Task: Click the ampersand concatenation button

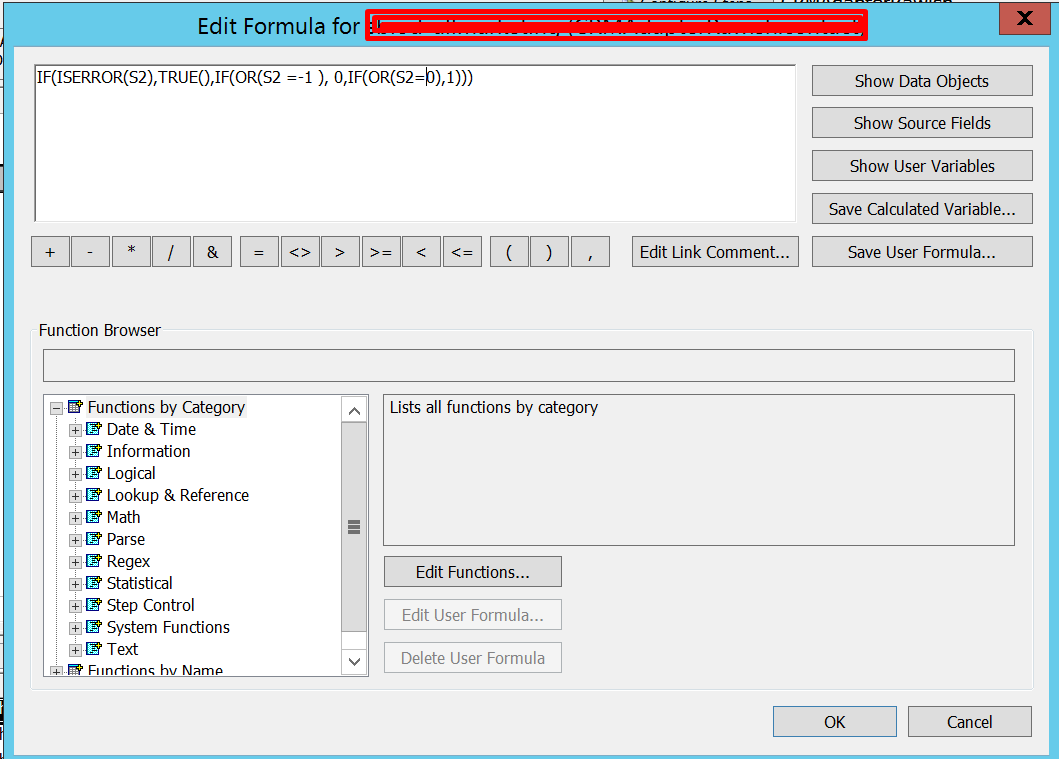Action: 212,253
